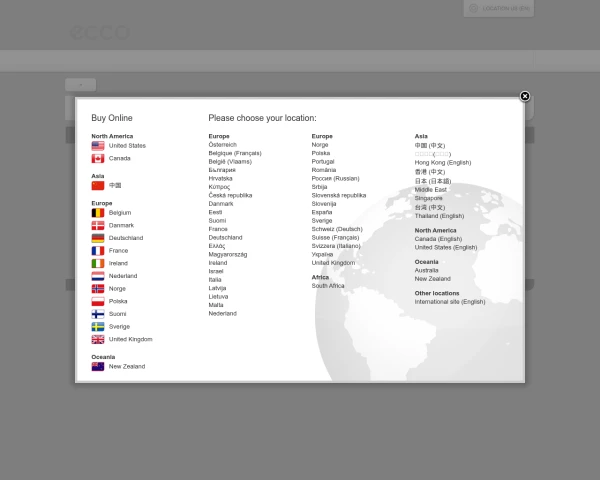
Task: Select Latvija location
Action: (x=217, y=288)
